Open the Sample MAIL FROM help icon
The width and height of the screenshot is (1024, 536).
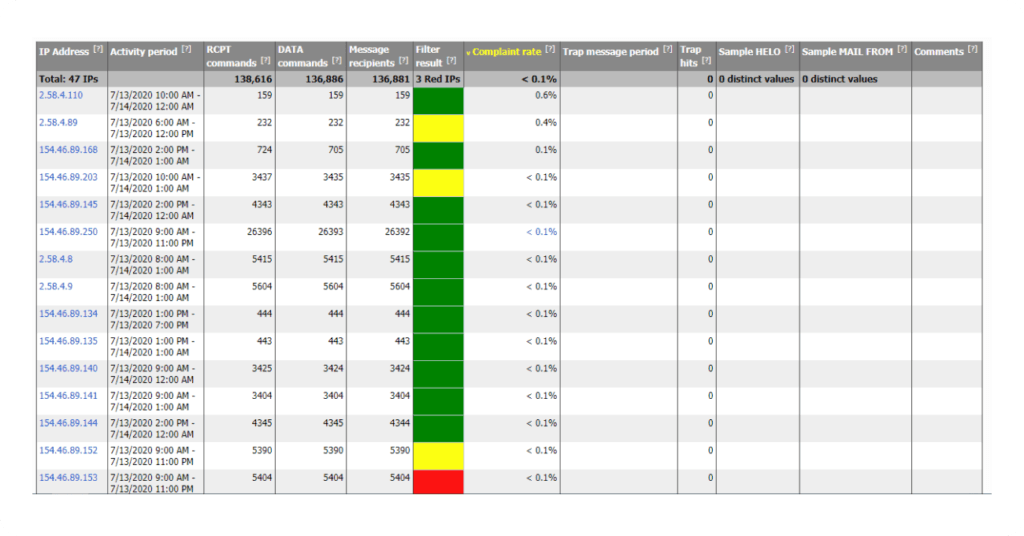tap(902, 50)
